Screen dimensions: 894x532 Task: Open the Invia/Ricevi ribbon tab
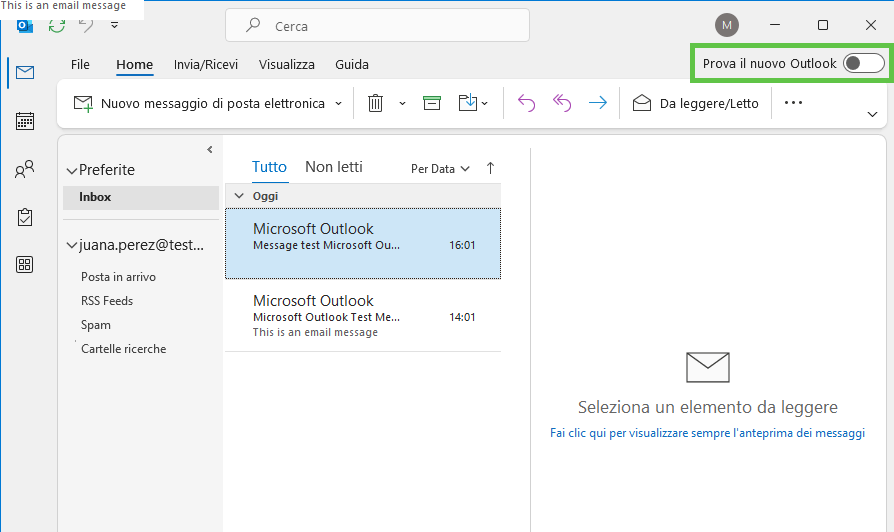point(206,64)
